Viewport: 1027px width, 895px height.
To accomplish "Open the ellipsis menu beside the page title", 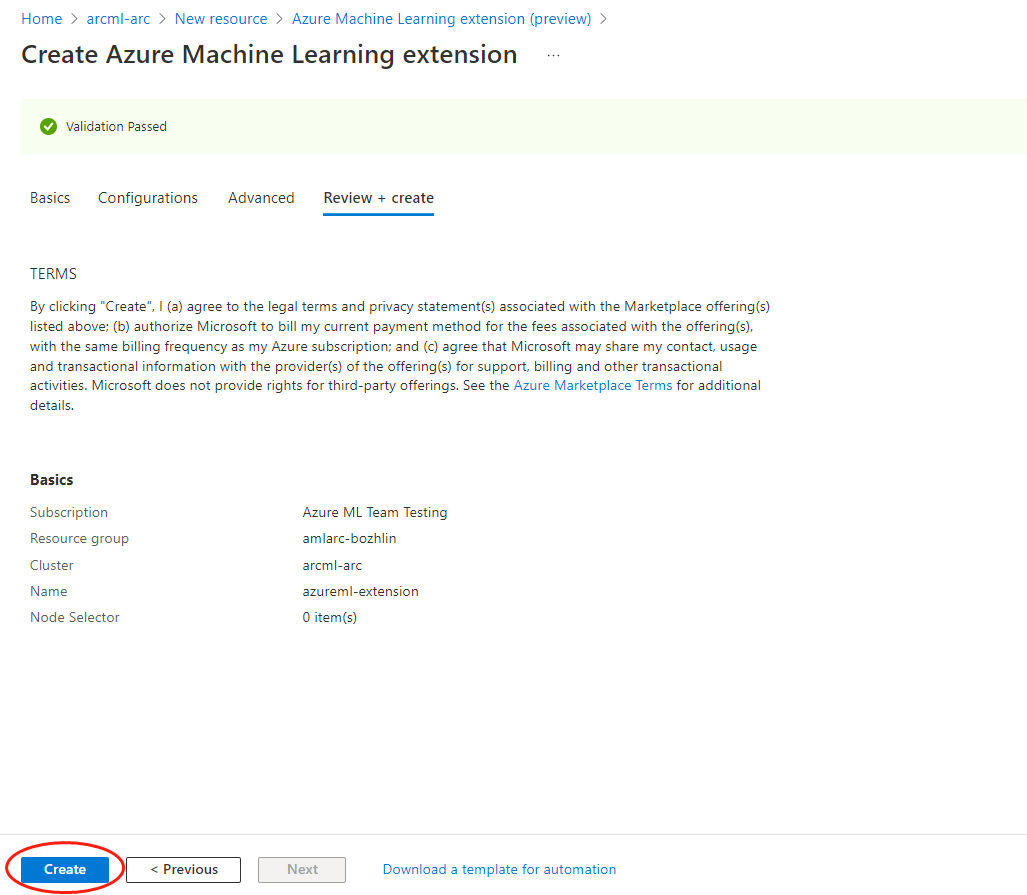I will pos(553,56).
